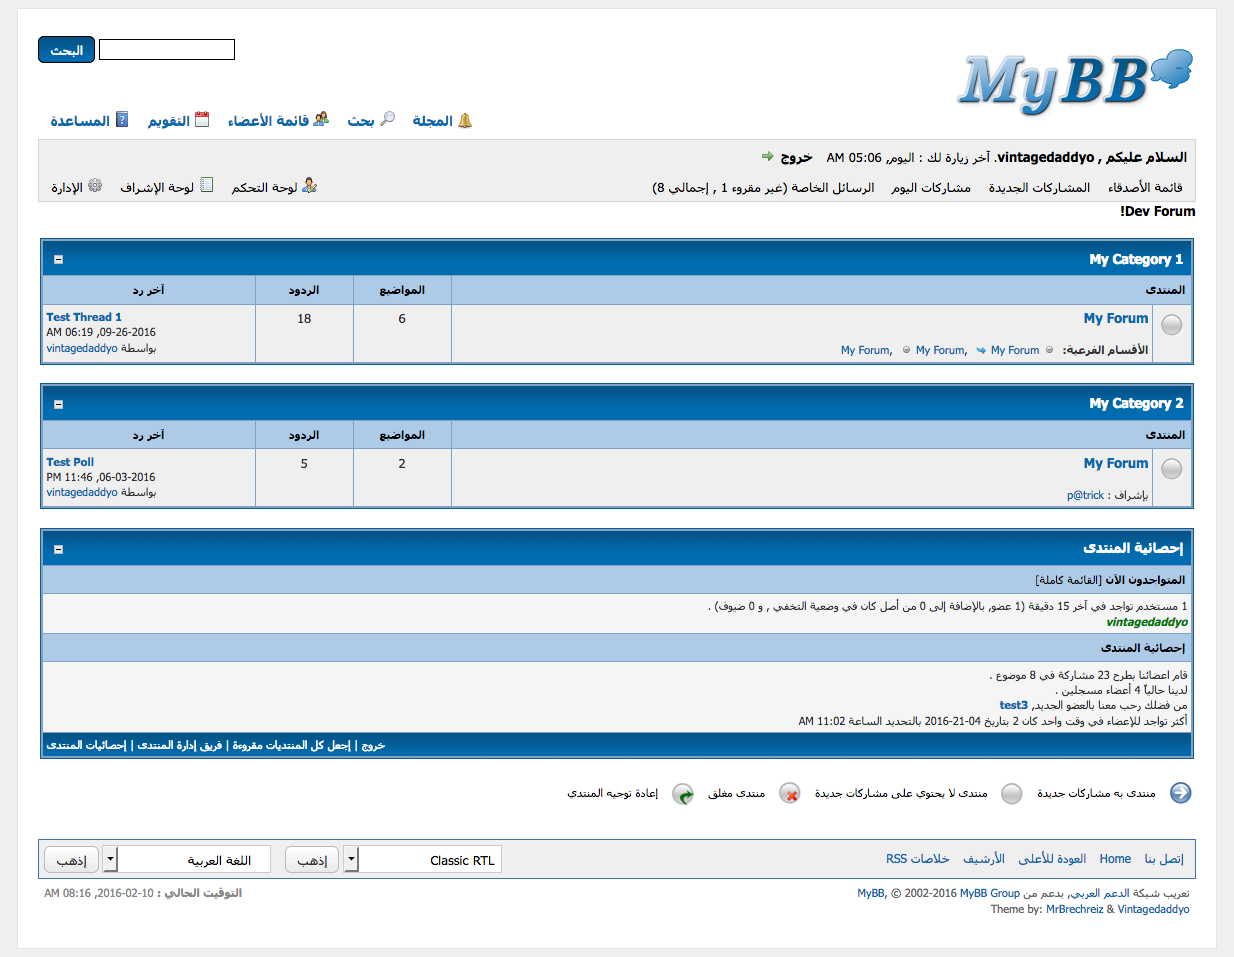Open the Home link in footer

click(1115, 859)
